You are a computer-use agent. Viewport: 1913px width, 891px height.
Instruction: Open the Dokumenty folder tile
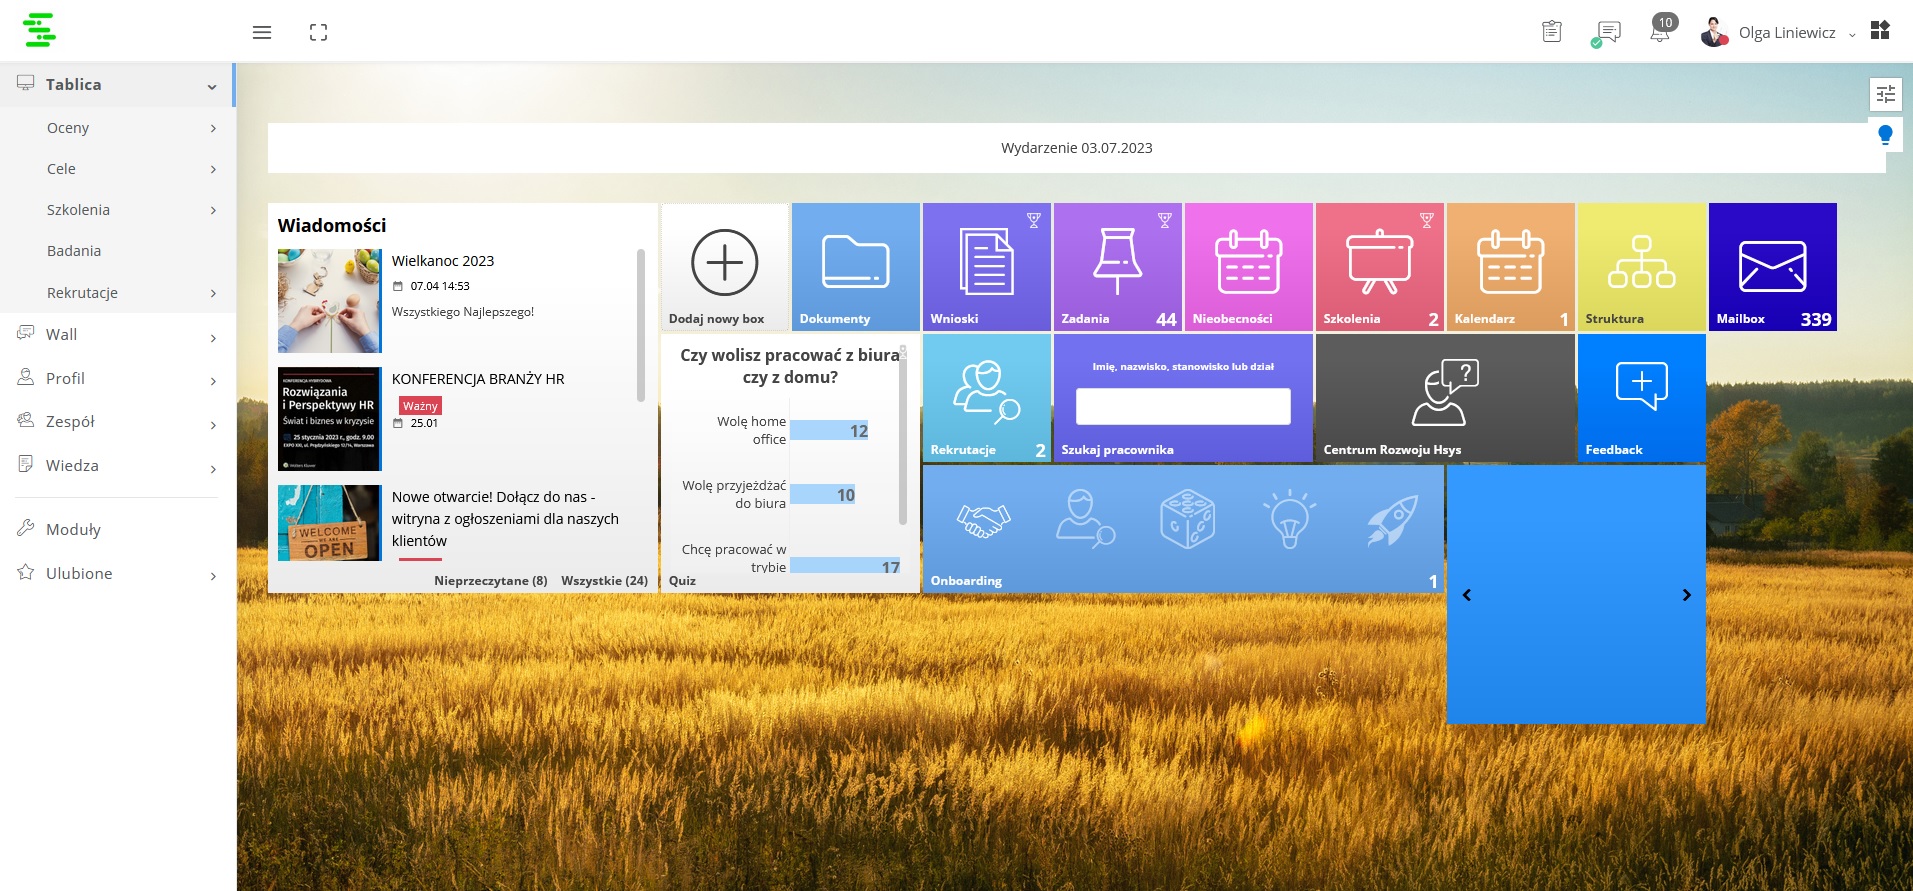coord(855,267)
